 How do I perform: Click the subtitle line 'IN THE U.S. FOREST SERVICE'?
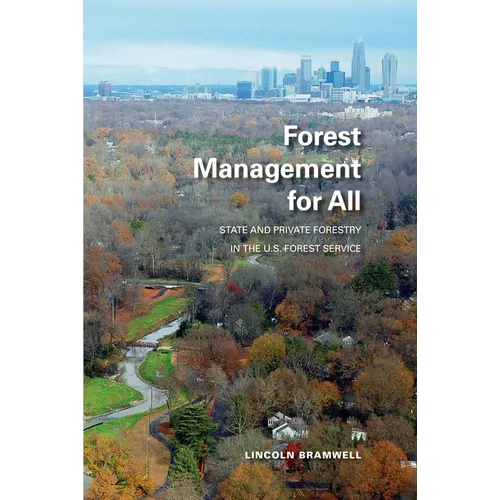(x=296, y=249)
